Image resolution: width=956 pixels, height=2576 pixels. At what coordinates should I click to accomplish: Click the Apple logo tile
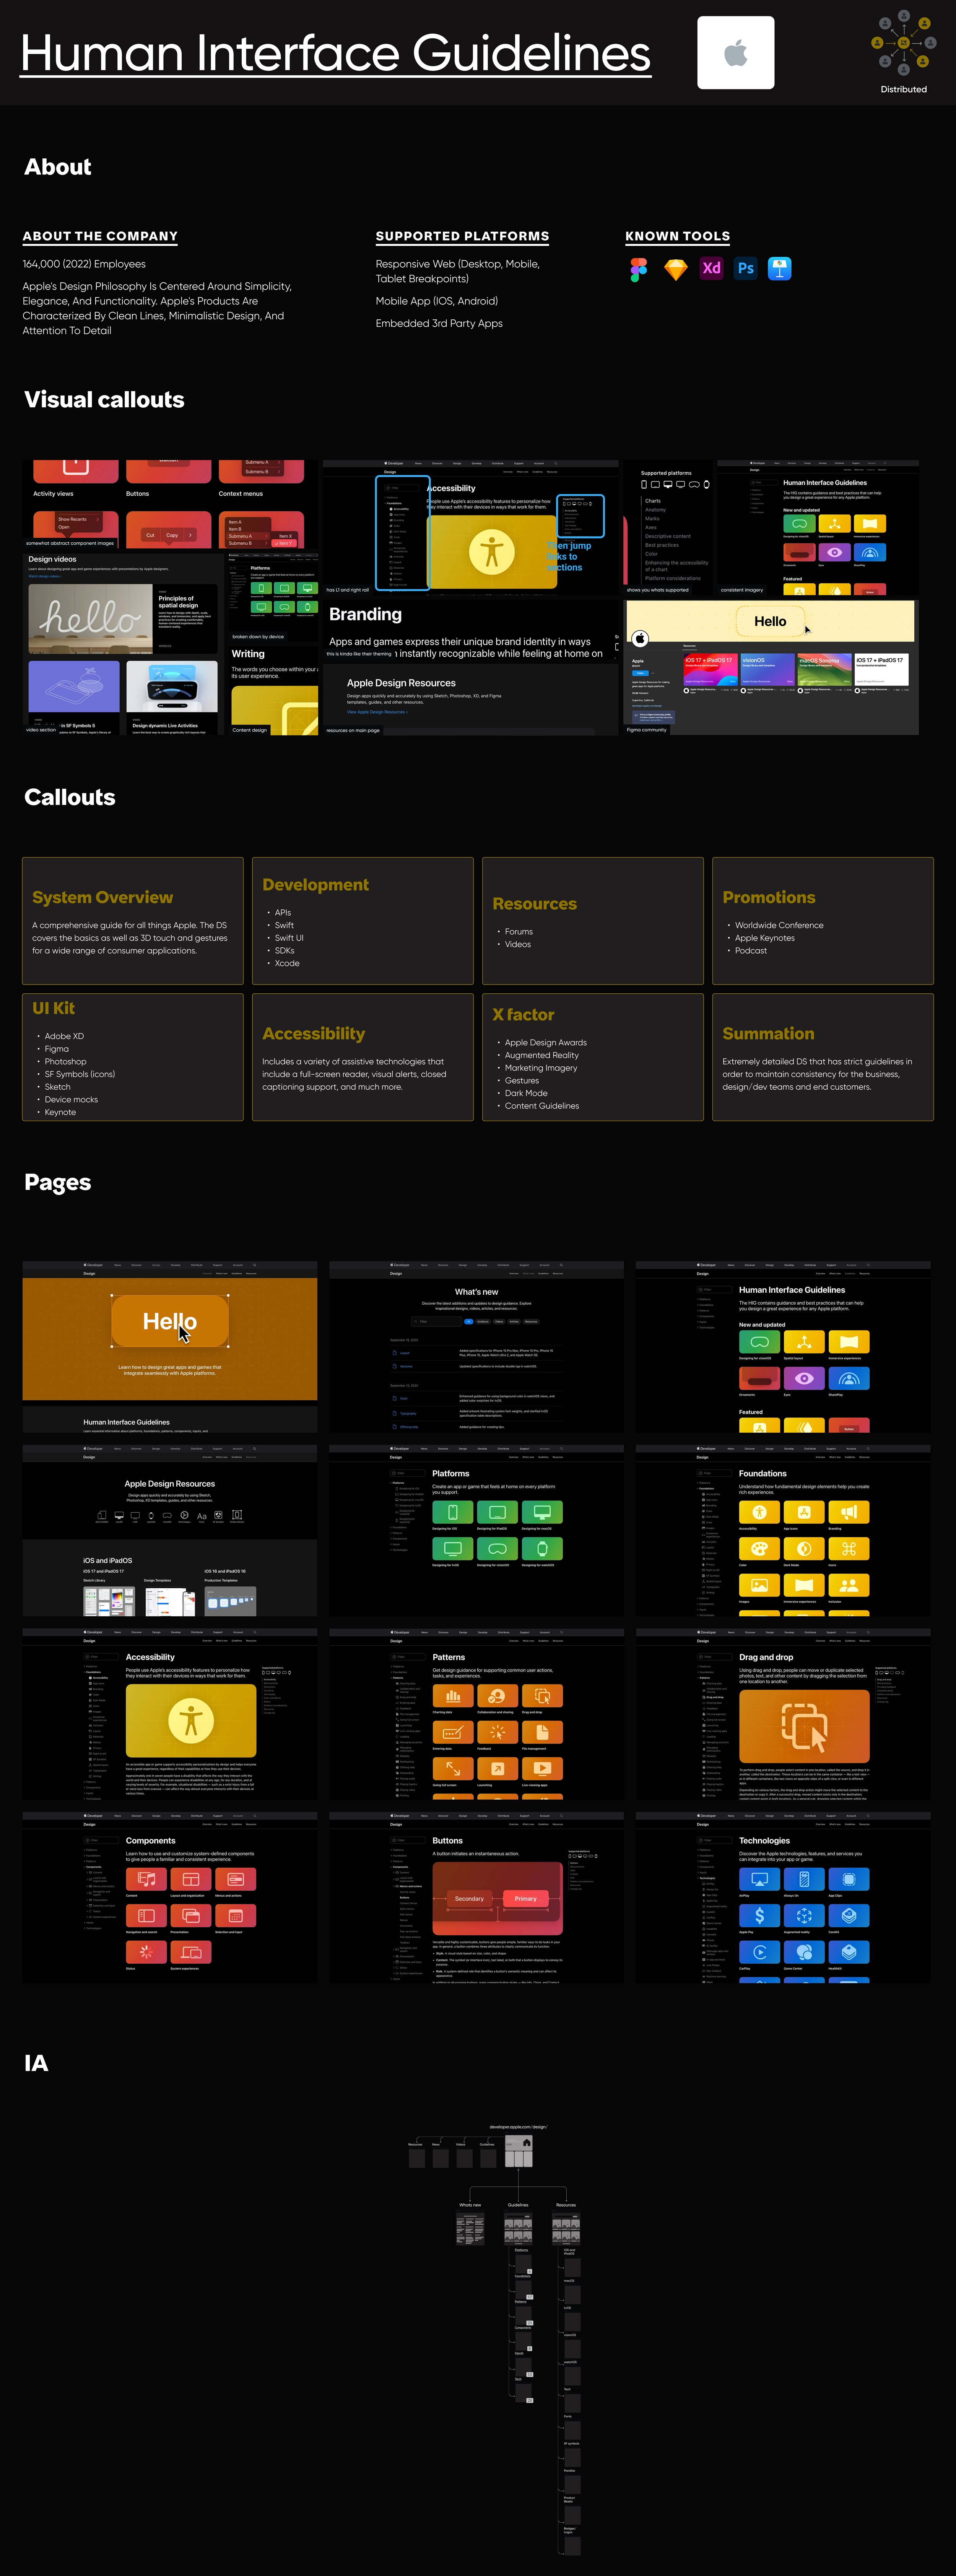pos(735,53)
